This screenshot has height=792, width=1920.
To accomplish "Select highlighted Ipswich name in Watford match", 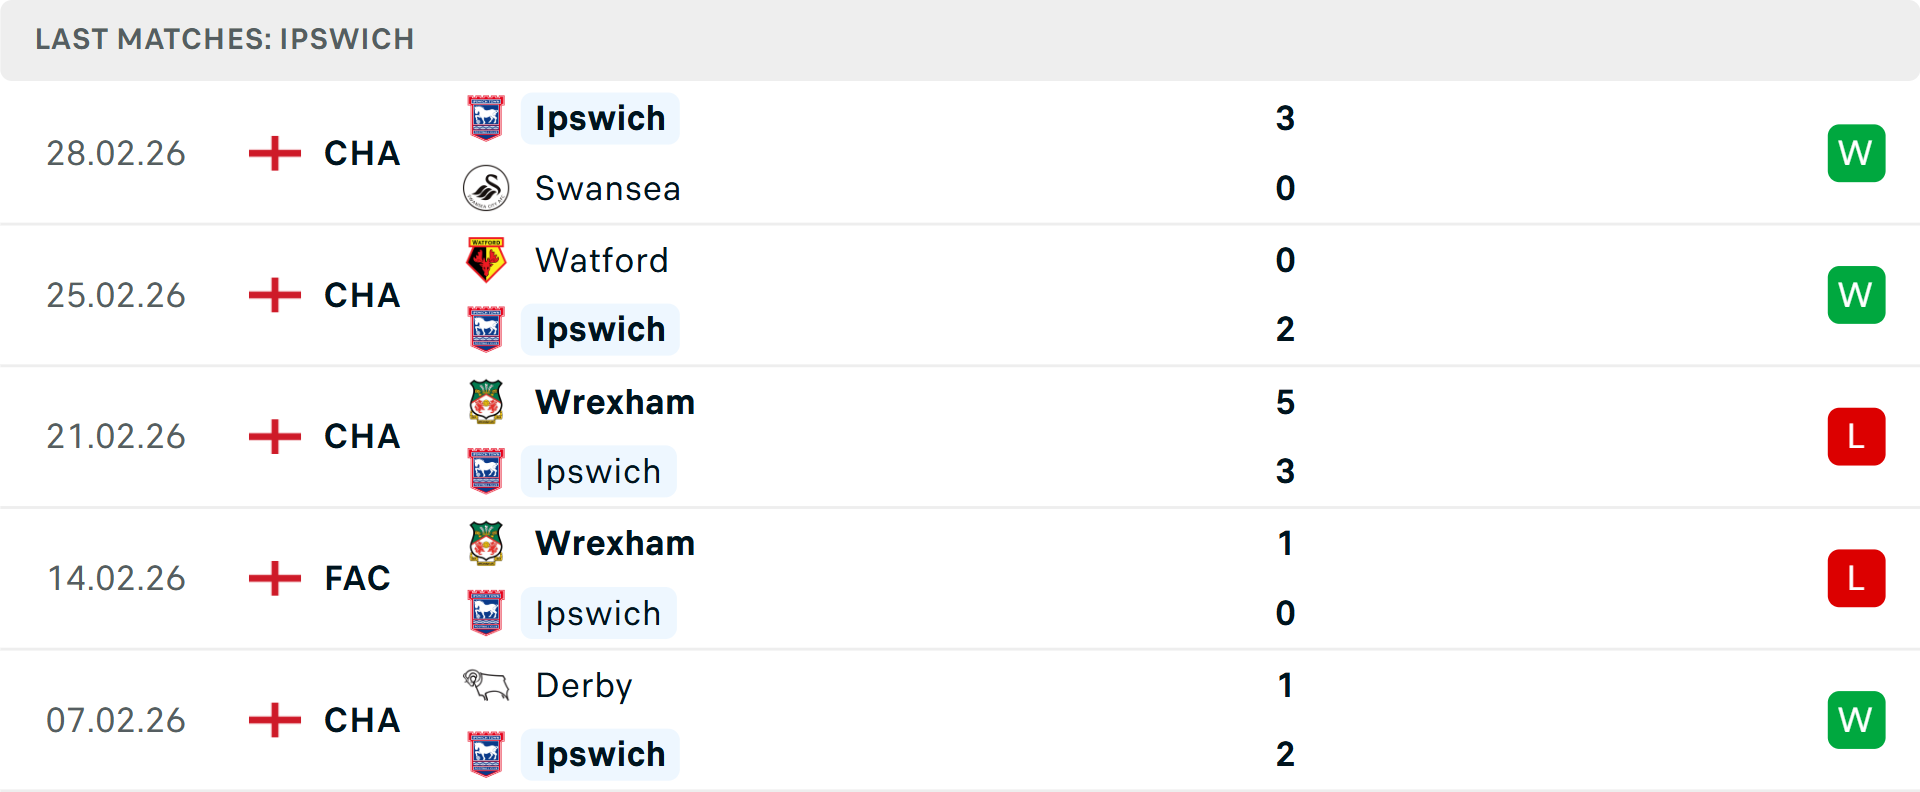I will [600, 329].
